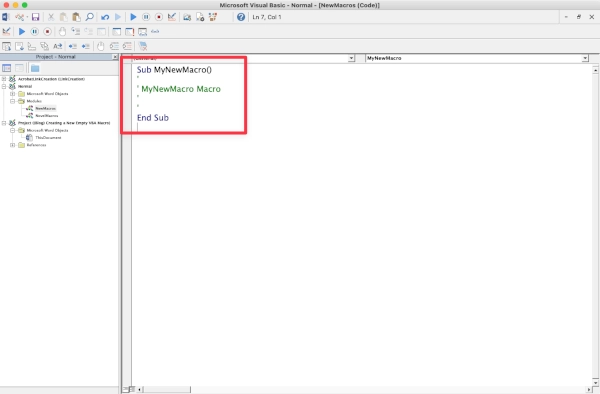This screenshot has width=600, height=394.
Task: Click the horizontal scrollbar's left arrow
Action: point(140,390)
